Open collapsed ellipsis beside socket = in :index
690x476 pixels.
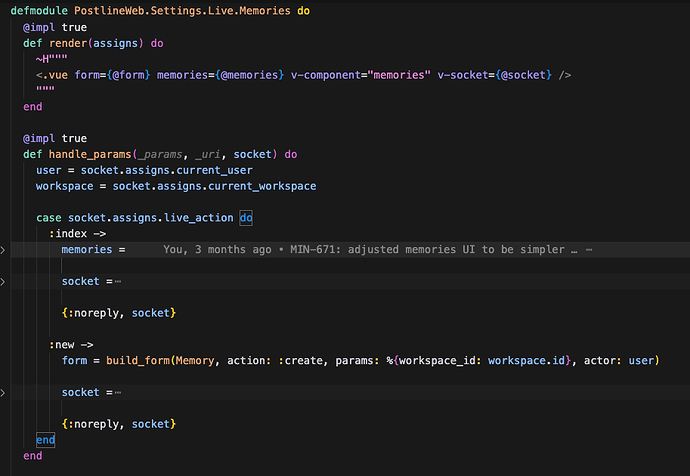(x=117, y=282)
